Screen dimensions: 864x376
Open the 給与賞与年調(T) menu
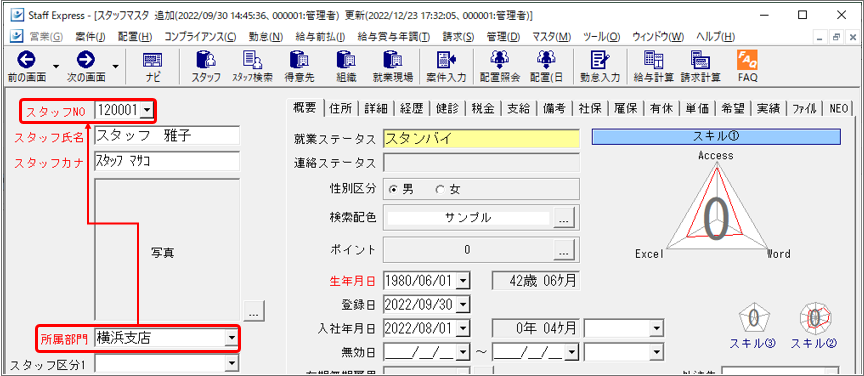pos(393,36)
